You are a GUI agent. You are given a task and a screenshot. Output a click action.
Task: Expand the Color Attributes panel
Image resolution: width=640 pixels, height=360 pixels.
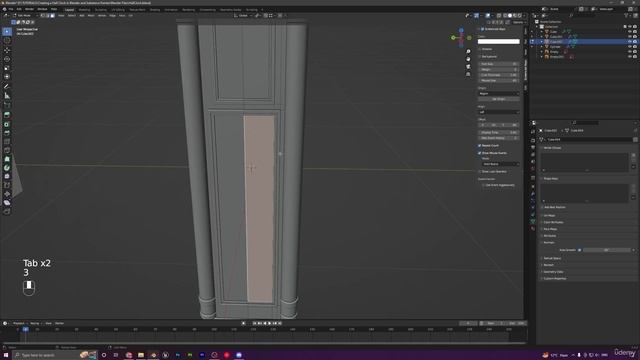553,222
